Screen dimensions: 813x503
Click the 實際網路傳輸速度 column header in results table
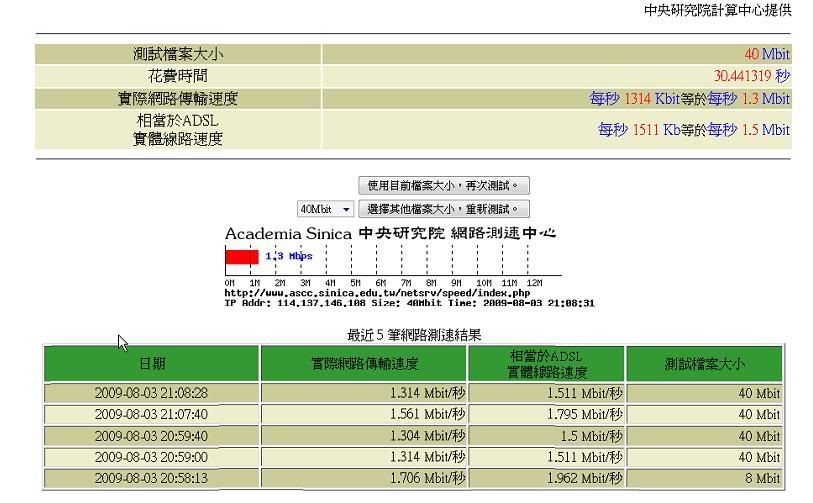(364, 364)
